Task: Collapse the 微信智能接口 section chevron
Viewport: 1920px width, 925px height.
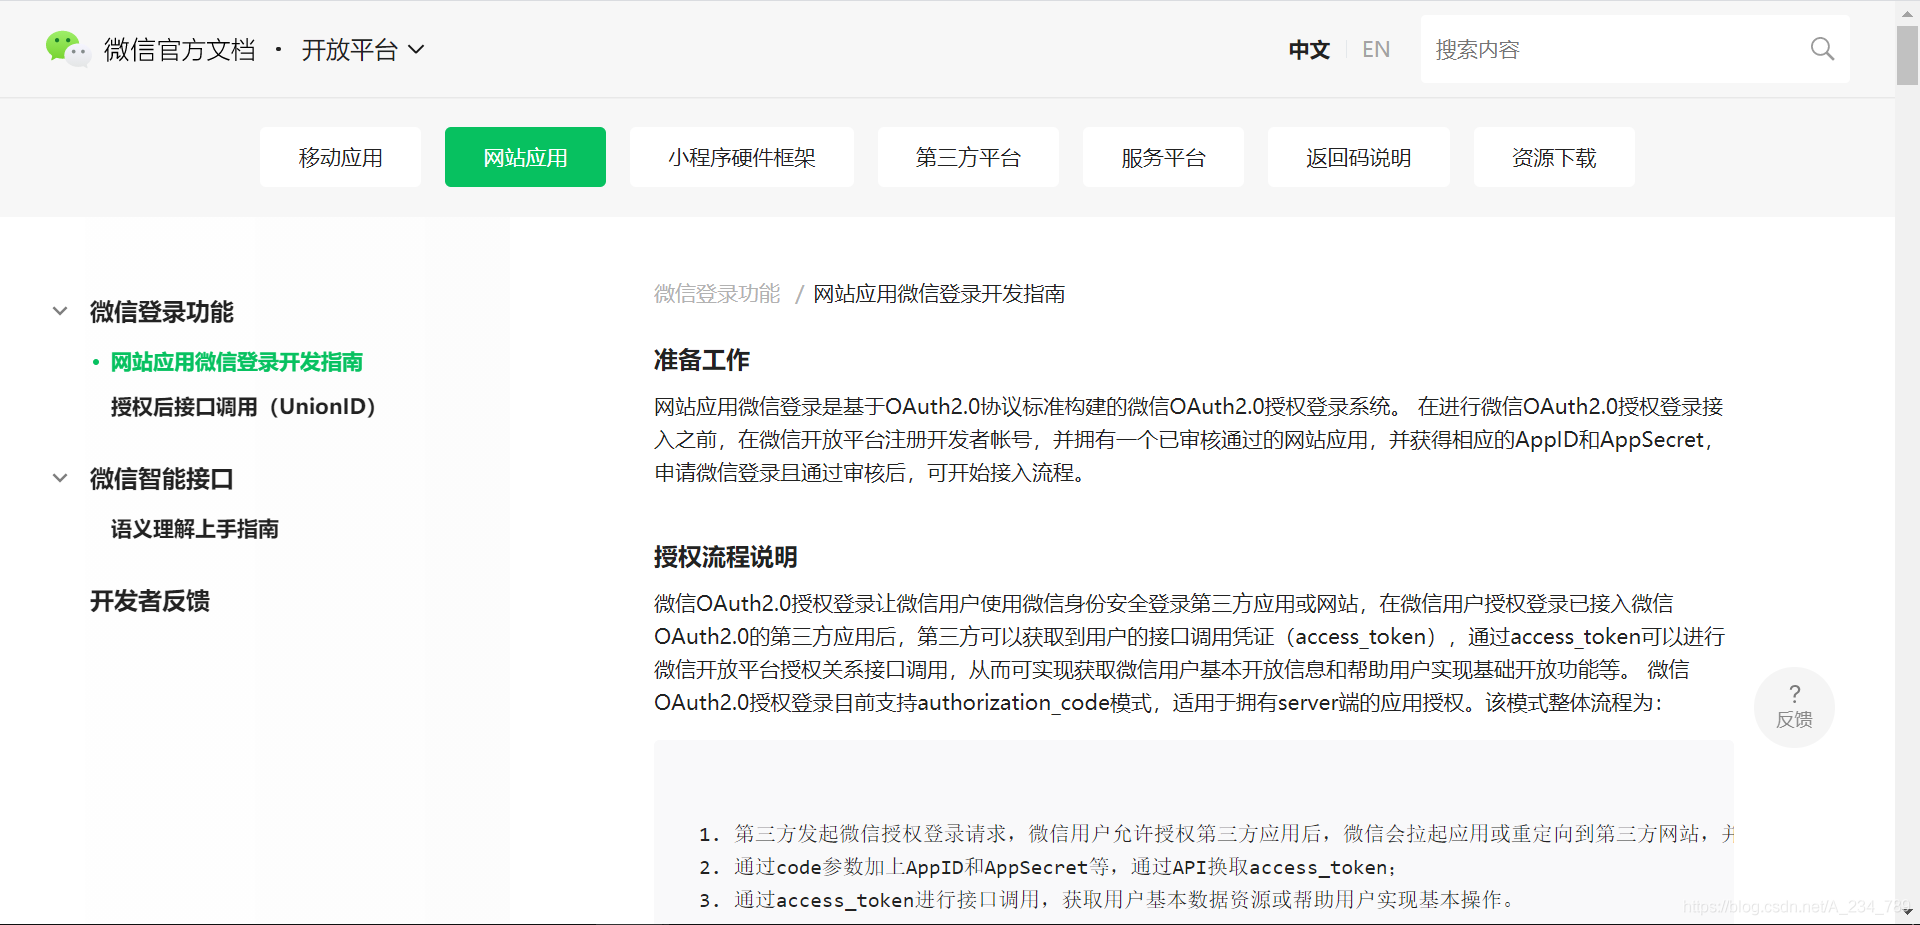Action: tap(60, 478)
